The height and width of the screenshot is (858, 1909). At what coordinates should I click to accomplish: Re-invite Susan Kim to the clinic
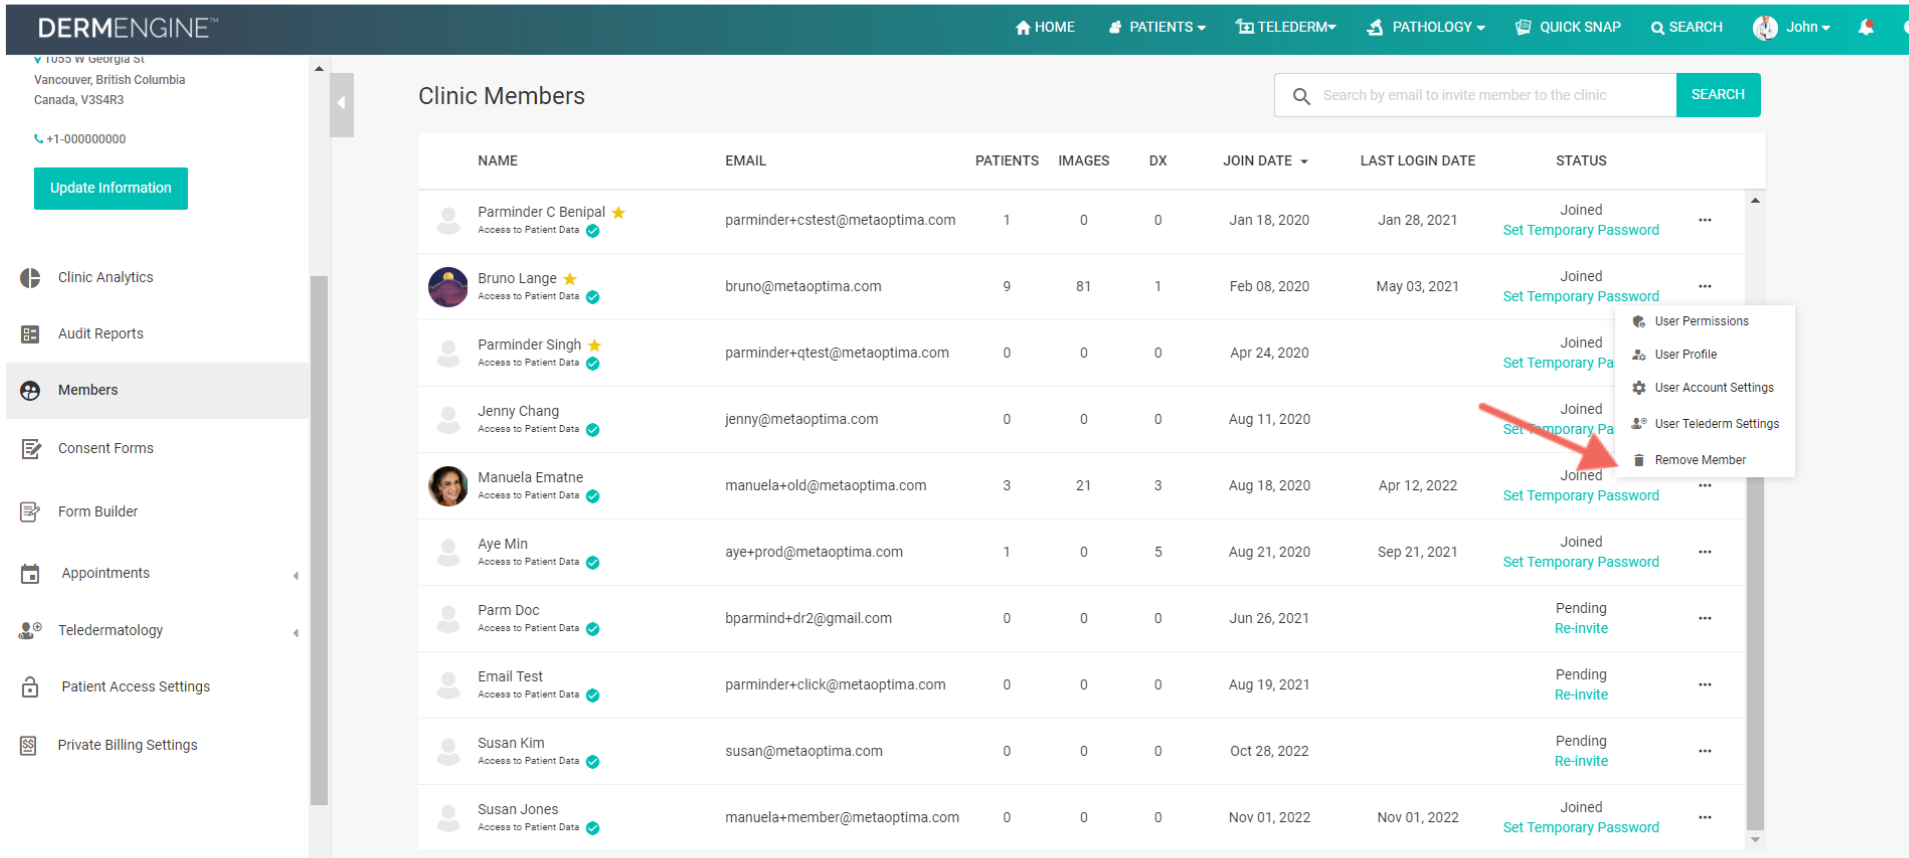[x=1581, y=761]
